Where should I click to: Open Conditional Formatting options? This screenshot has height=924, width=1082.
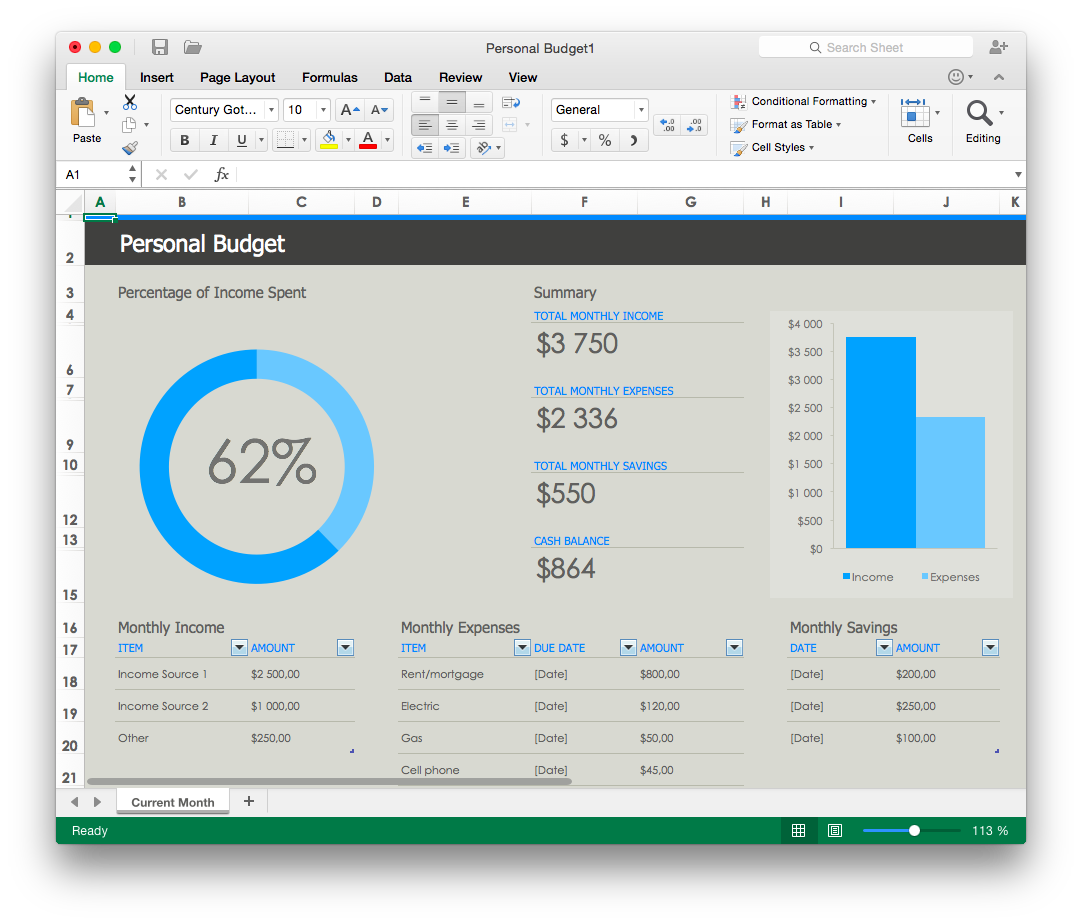tap(804, 101)
